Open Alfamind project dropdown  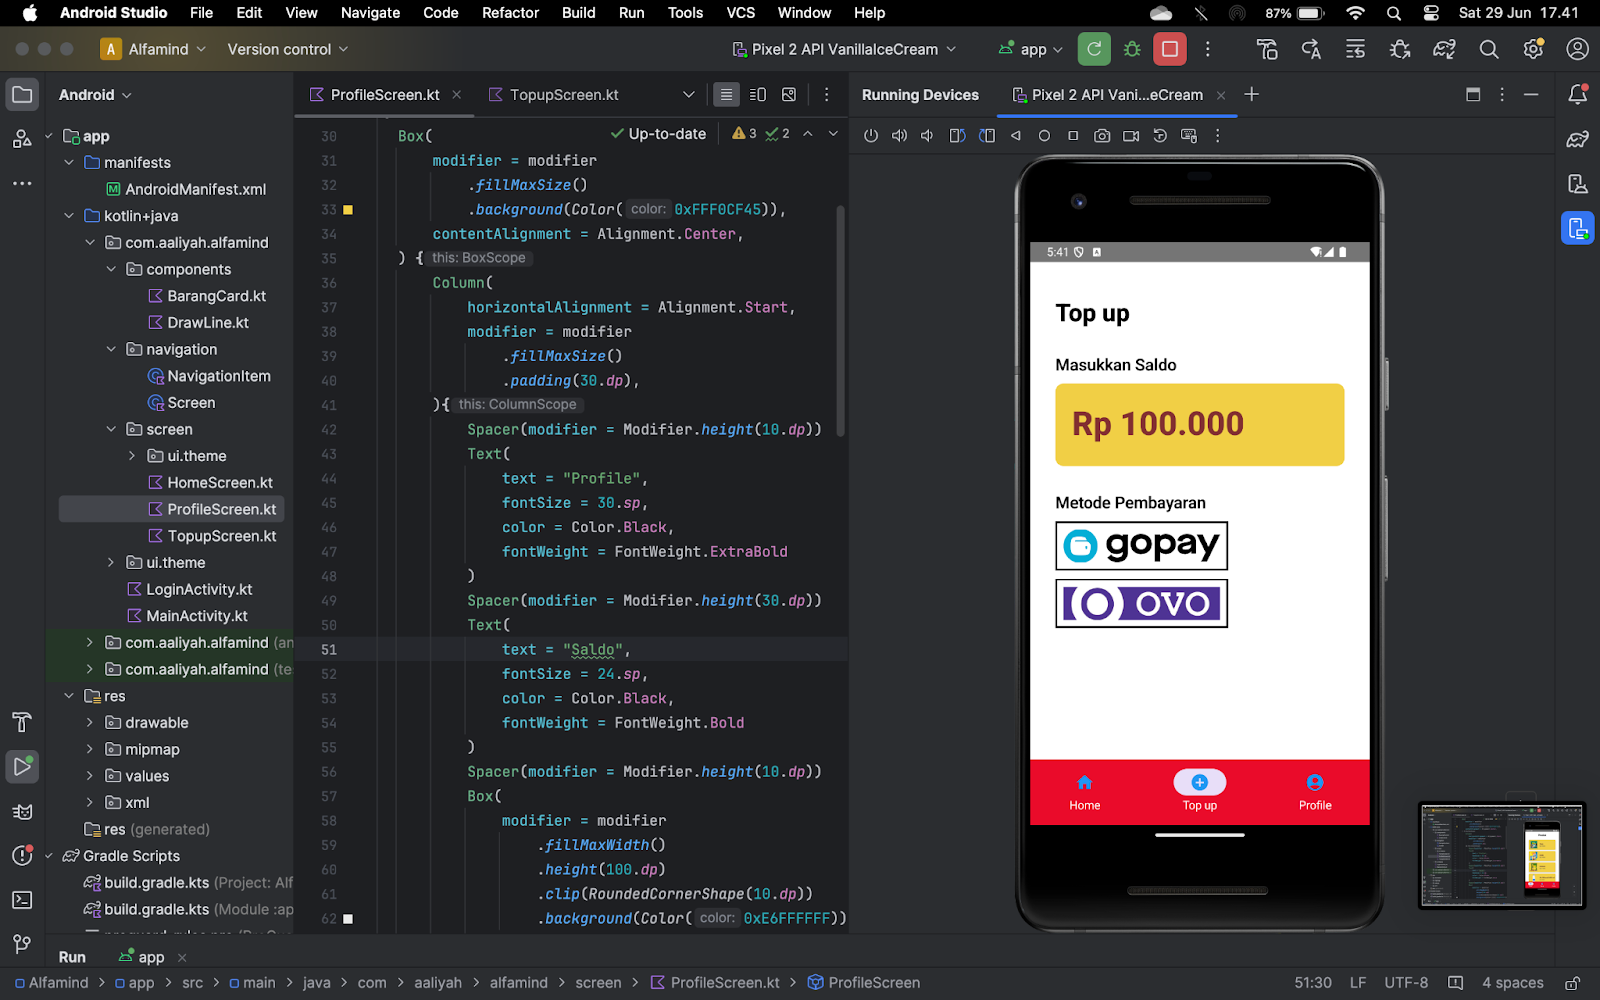(x=154, y=49)
